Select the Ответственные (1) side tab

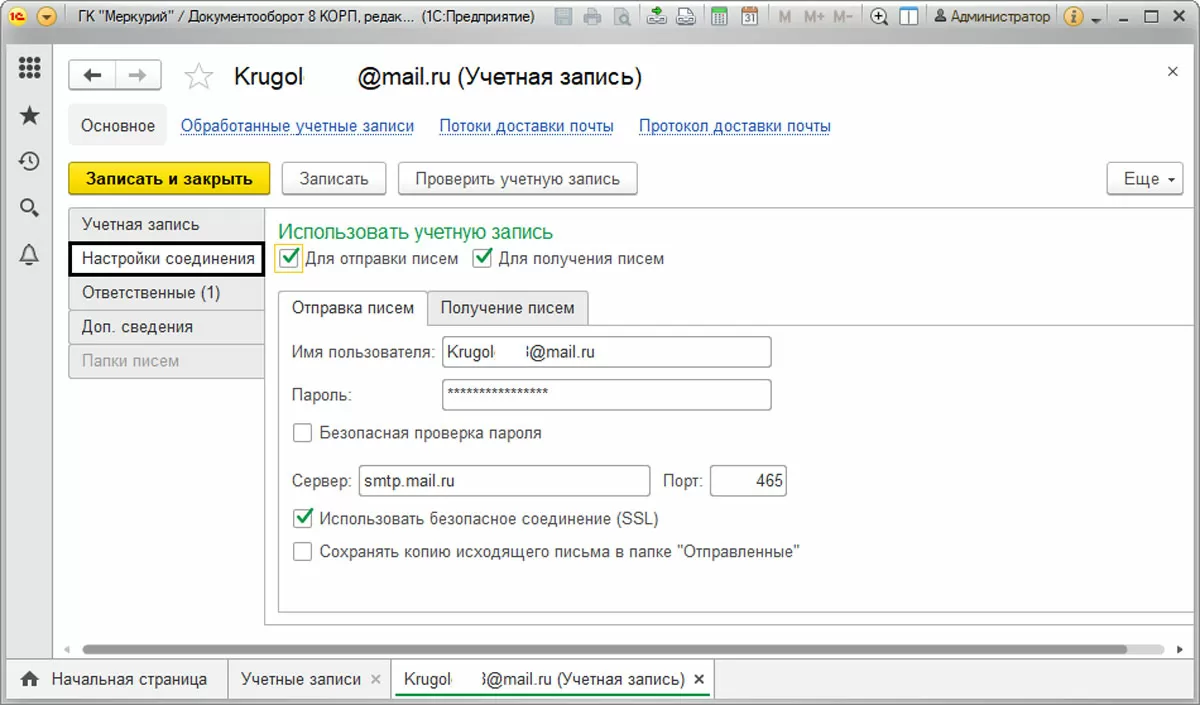coord(166,293)
